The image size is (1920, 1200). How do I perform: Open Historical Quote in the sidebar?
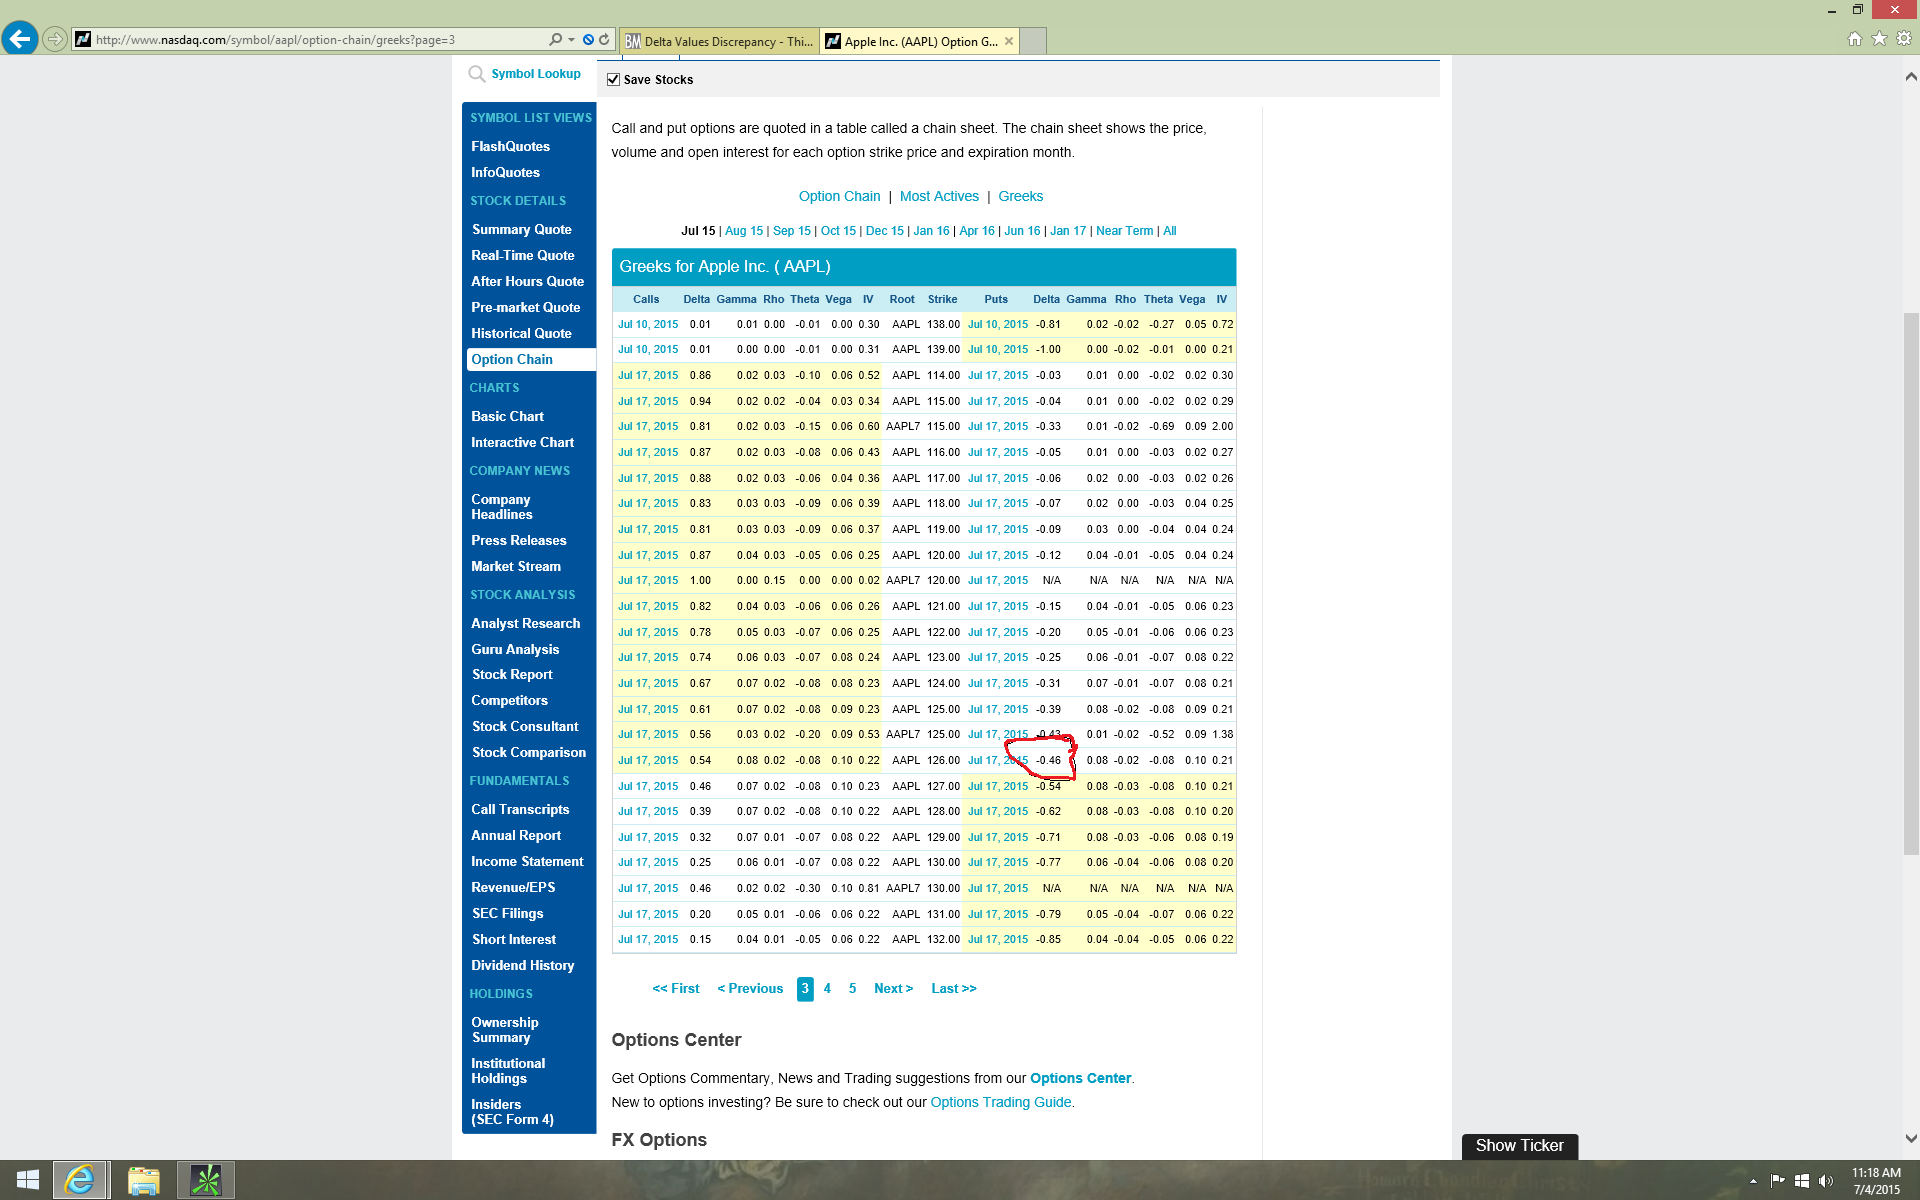pos(522,333)
